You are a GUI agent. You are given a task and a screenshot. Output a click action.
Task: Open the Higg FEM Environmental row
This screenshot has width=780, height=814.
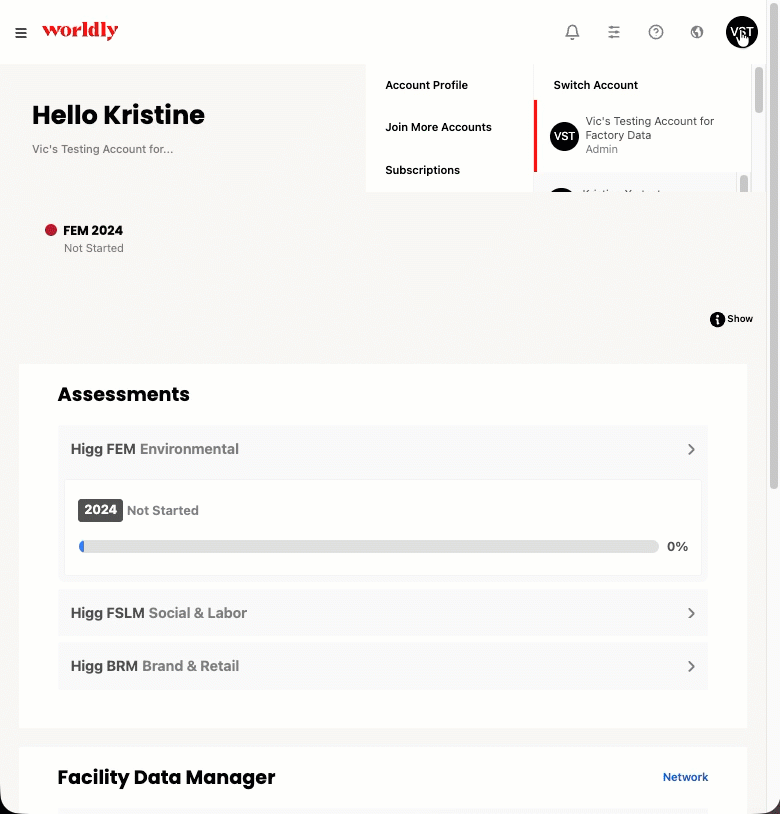(383, 450)
